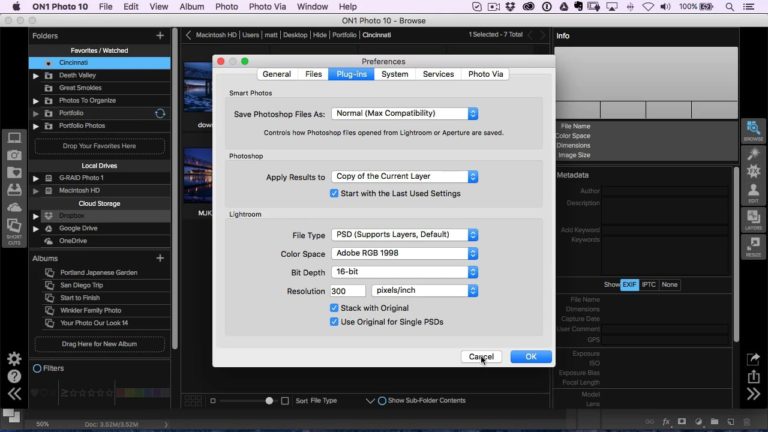Select the San Diego Trip album
The width and height of the screenshot is (768, 432).
81,285
